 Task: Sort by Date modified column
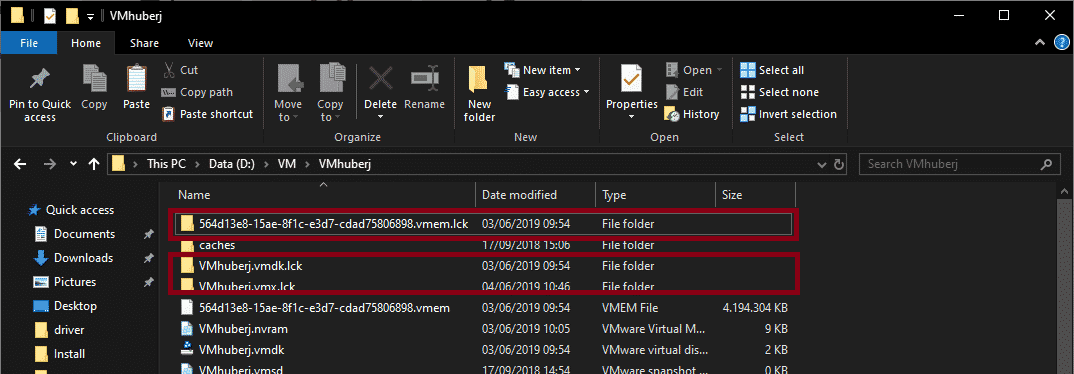pos(536,195)
